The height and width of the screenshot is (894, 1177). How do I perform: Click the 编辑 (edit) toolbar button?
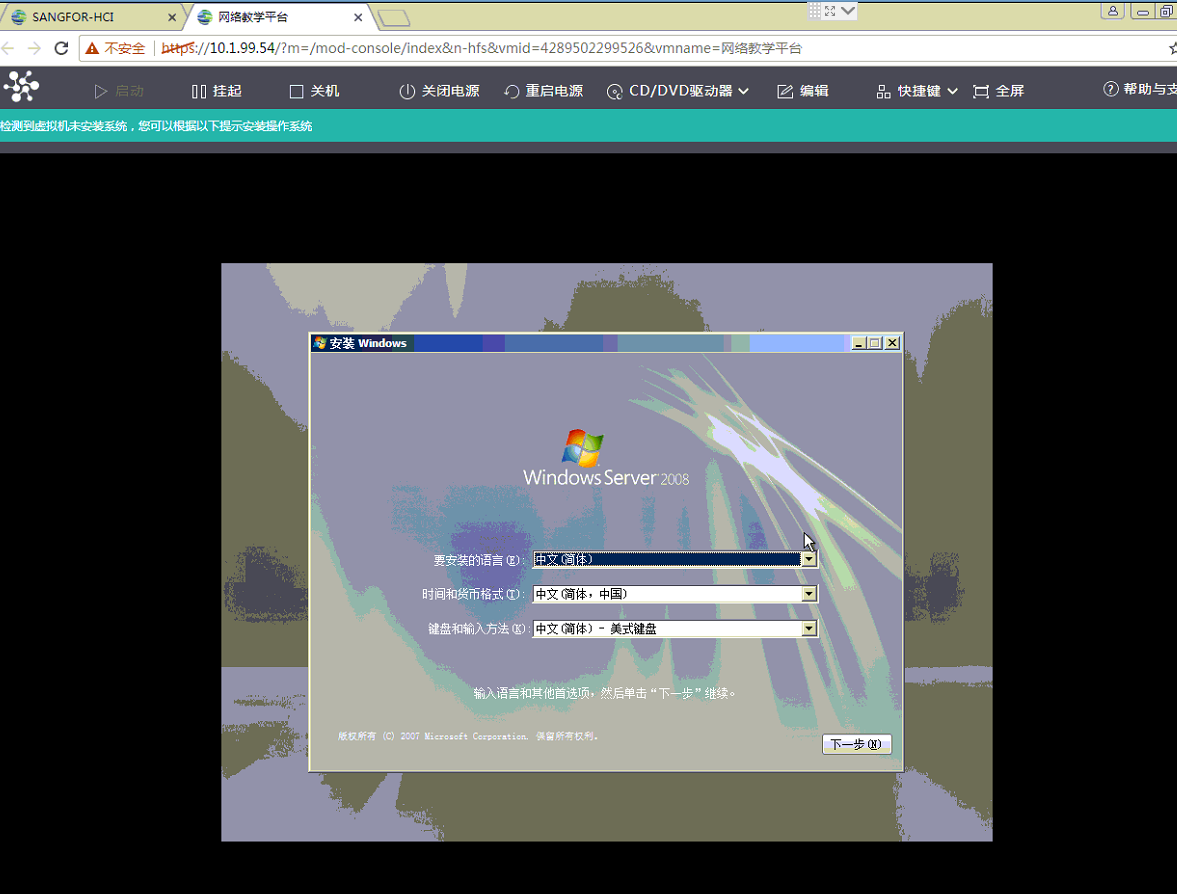802,91
